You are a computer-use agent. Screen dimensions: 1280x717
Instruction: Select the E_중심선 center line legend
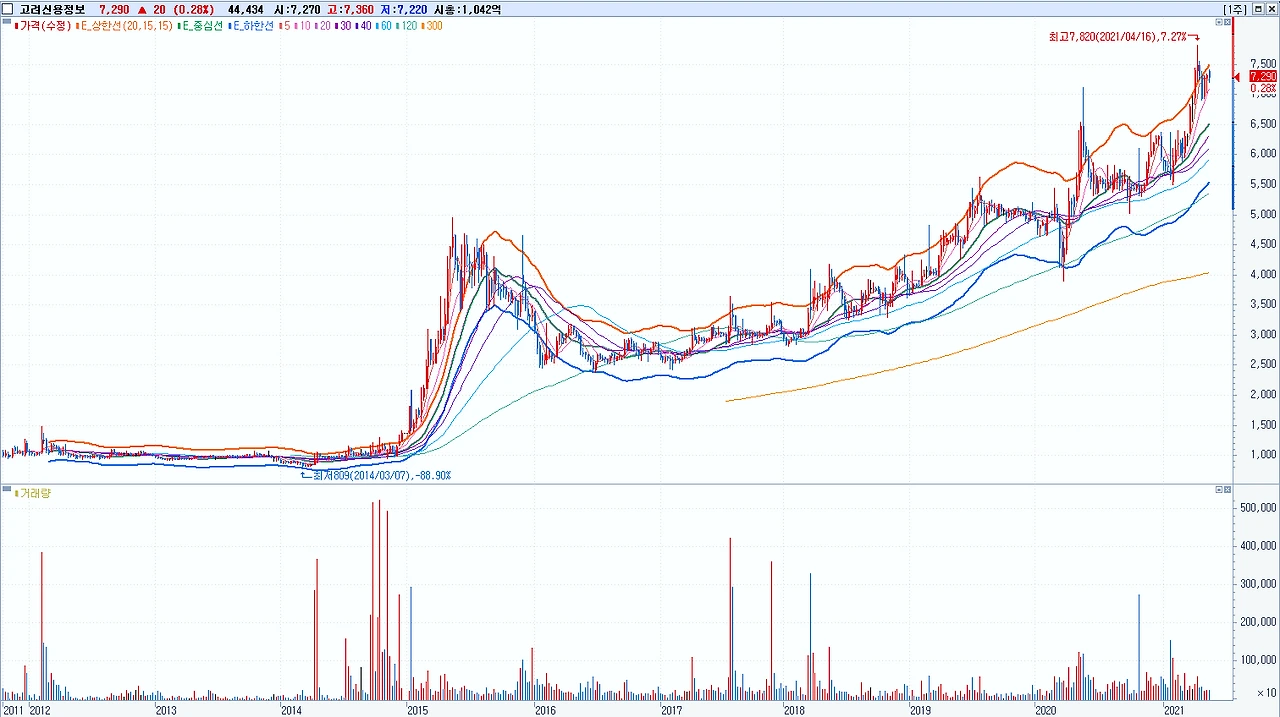[202, 25]
